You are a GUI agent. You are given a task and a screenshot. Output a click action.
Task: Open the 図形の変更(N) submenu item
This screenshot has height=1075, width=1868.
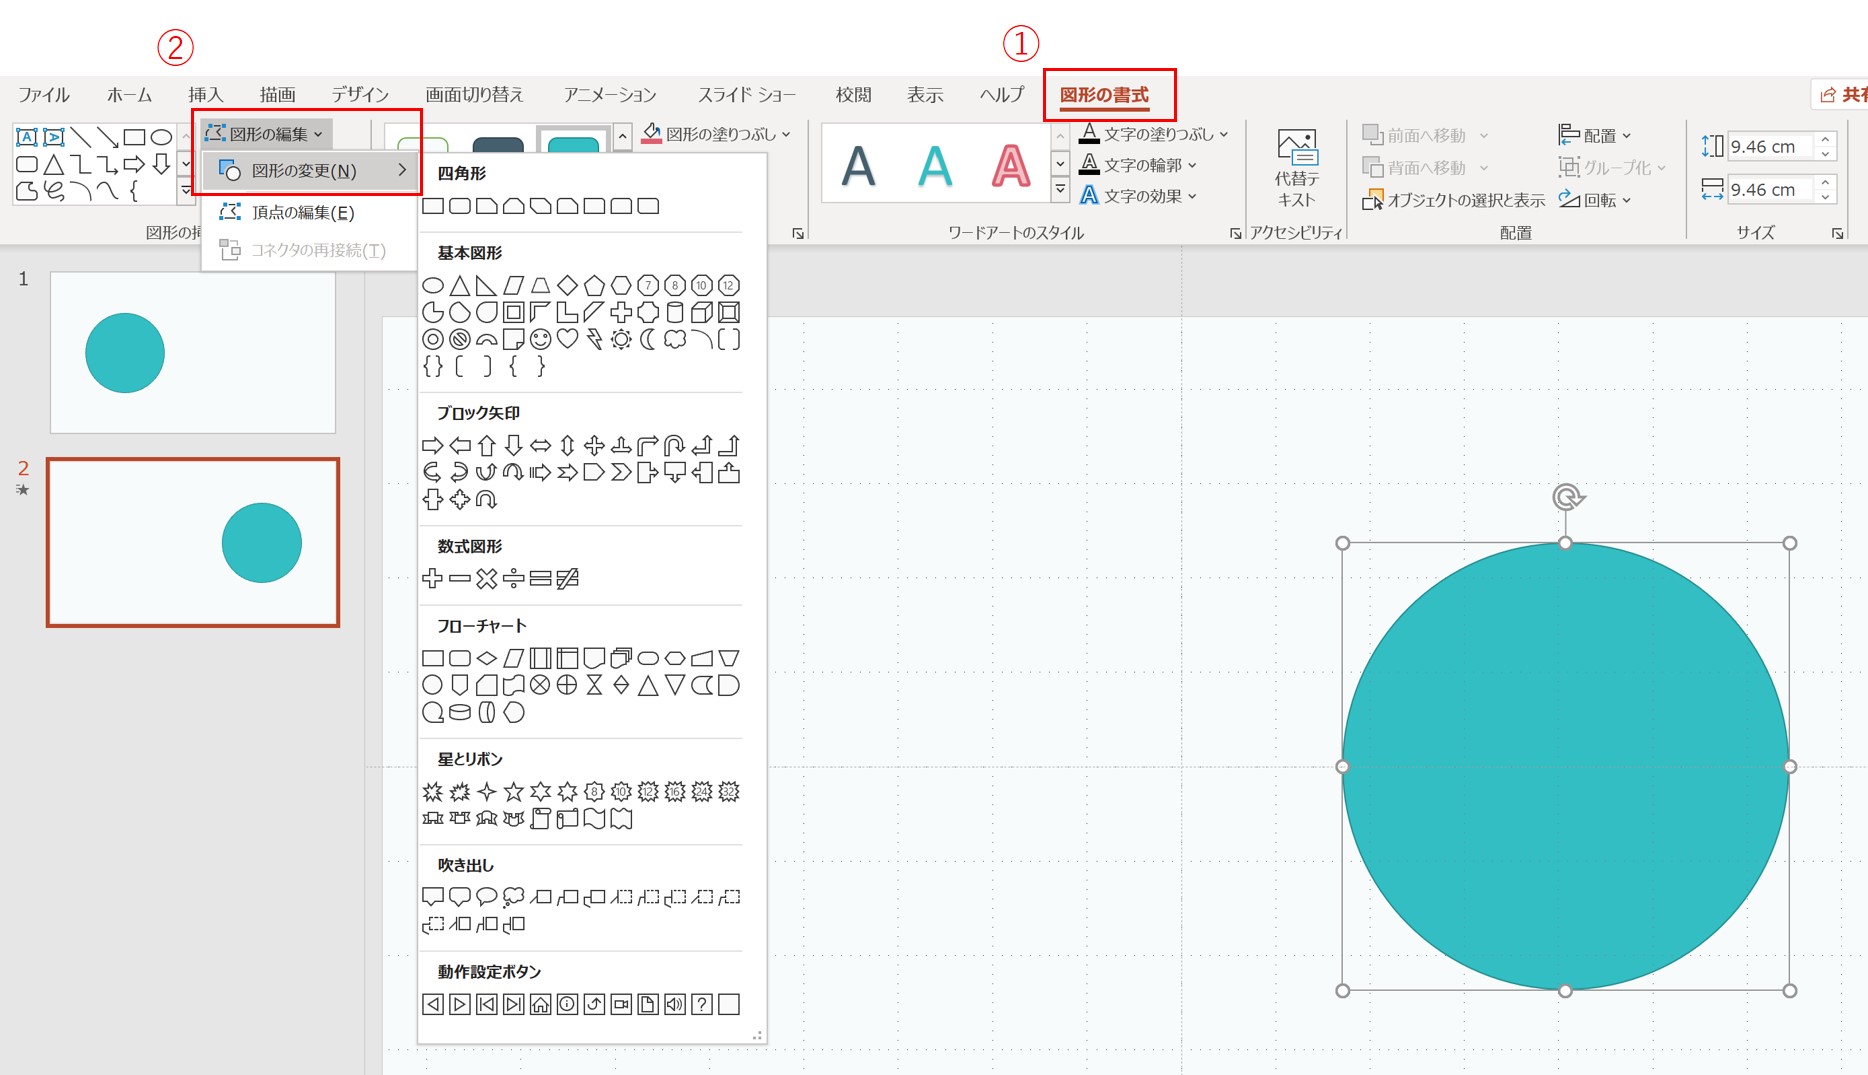(x=309, y=171)
